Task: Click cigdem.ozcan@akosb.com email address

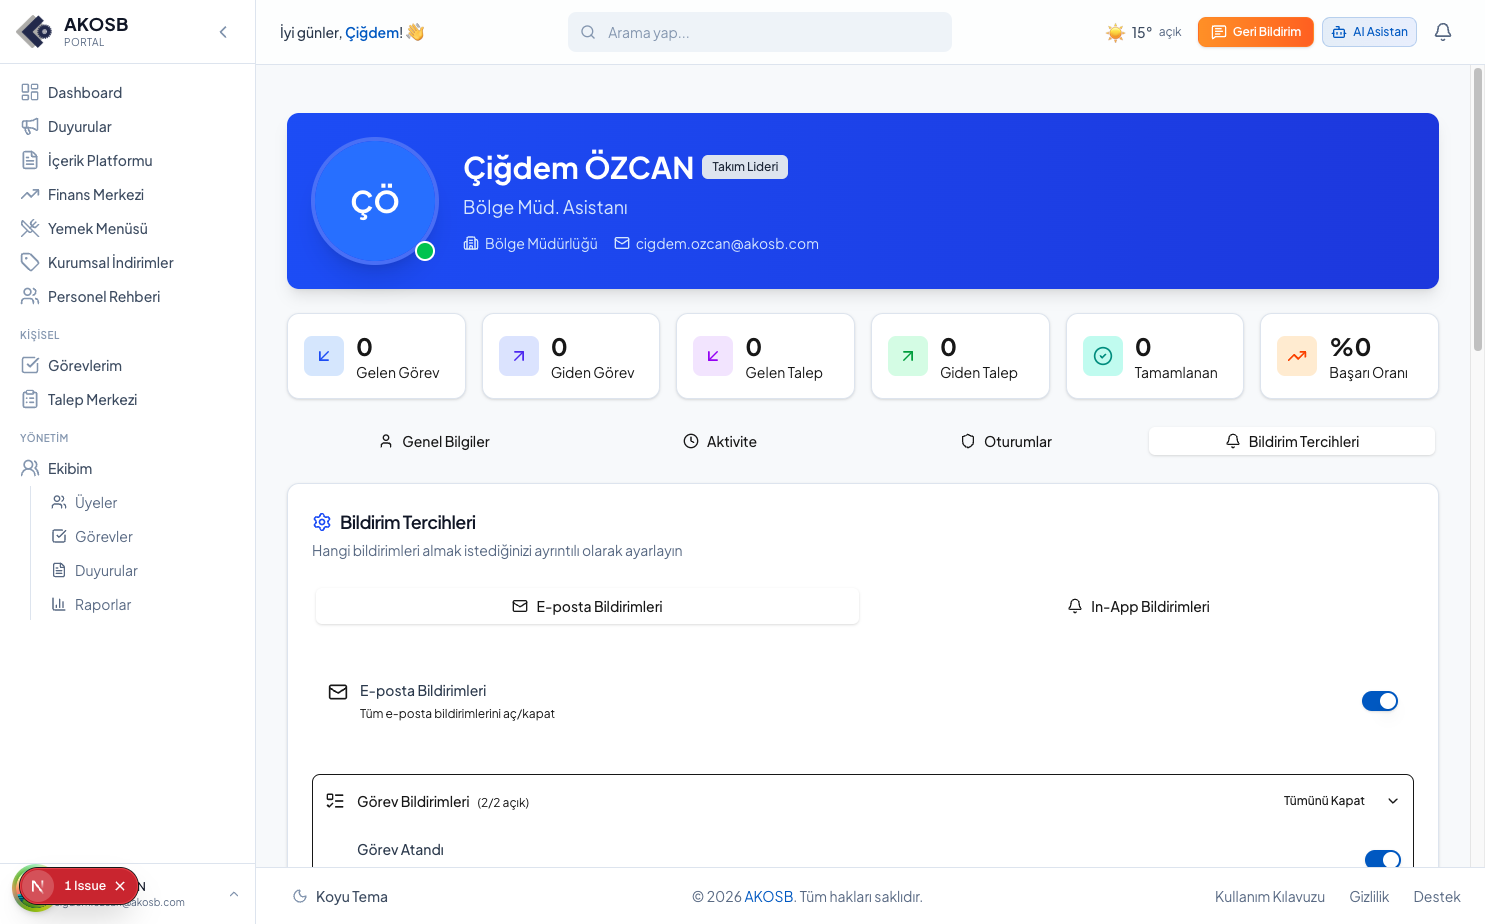Action: (x=727, y=244)
